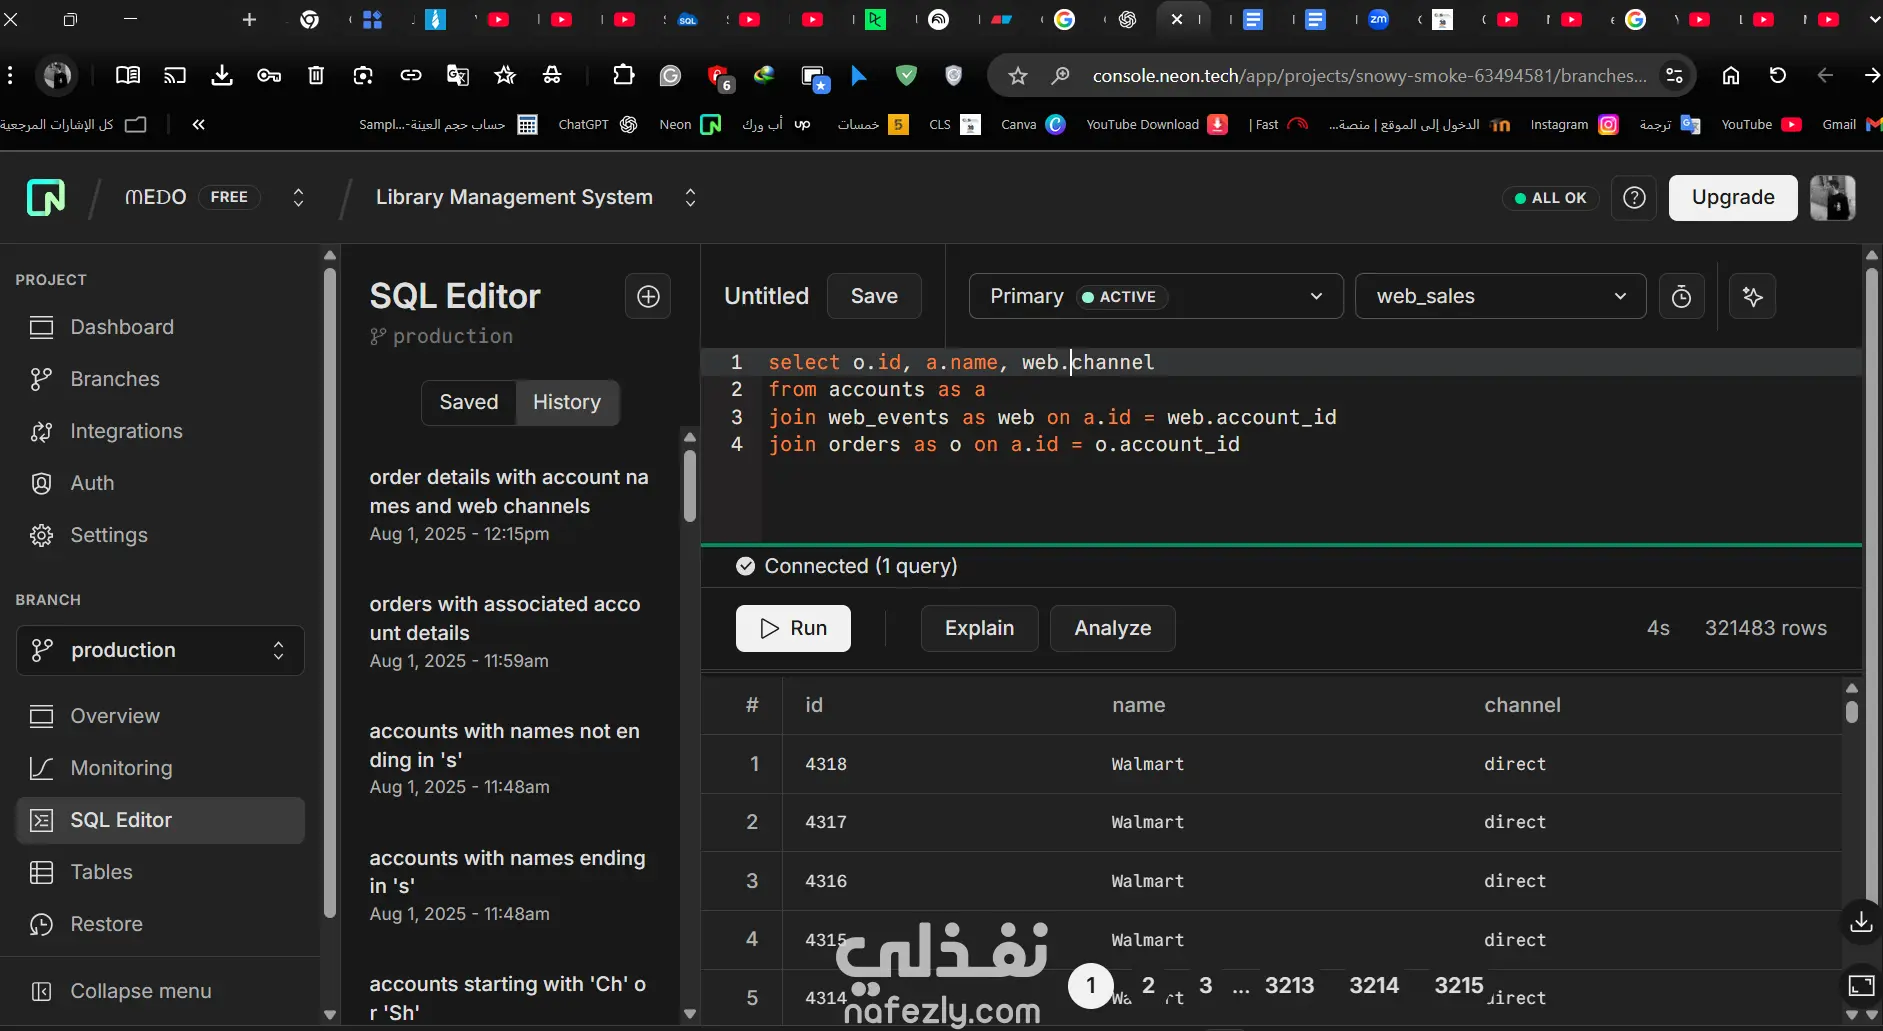Click the channel column header
This screenshot has width=1883, height=1031.
tap(1522, 705)
